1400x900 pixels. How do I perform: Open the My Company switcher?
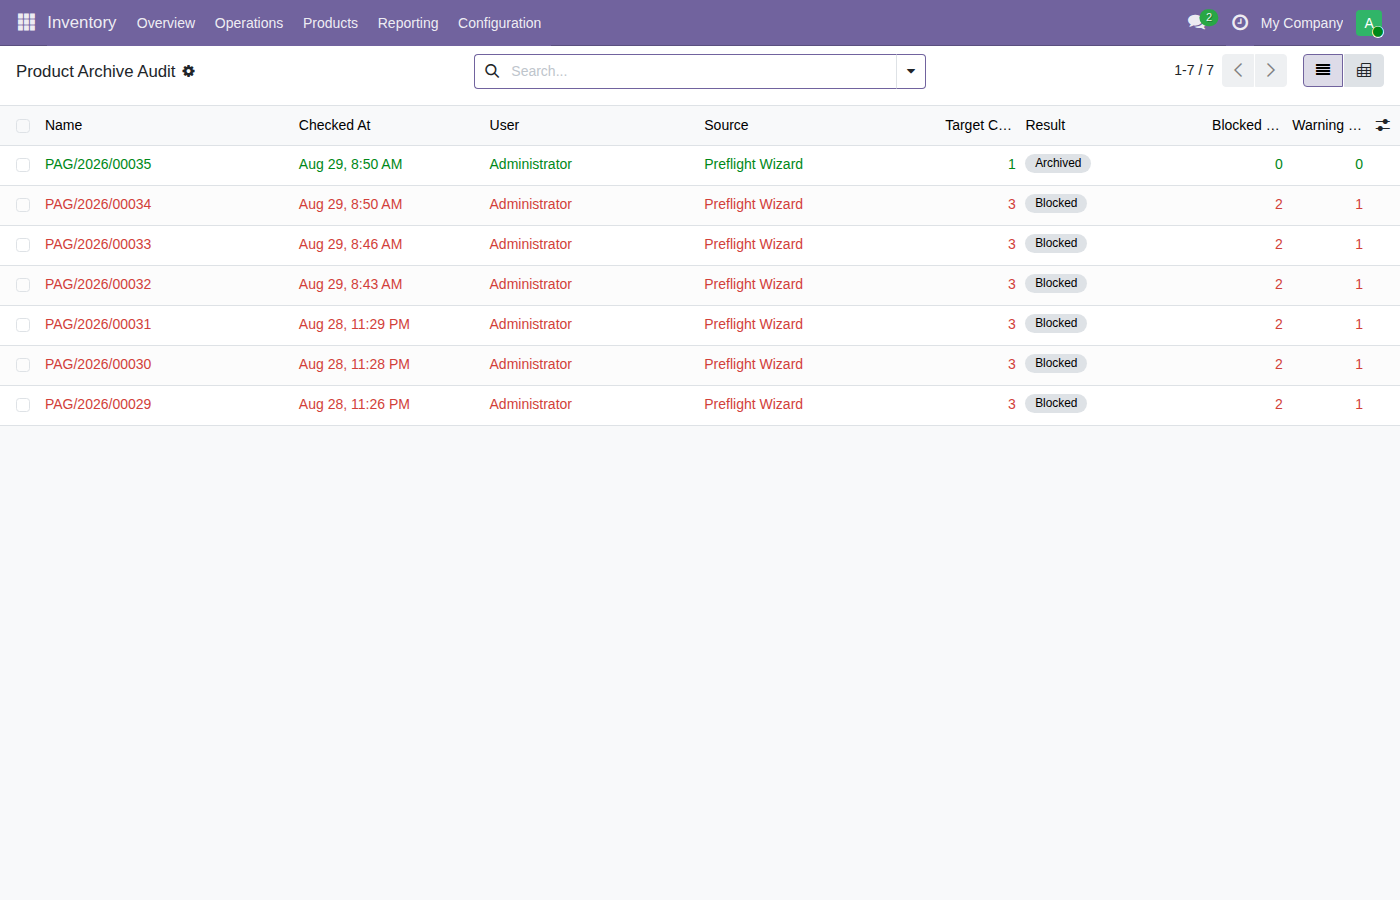1301,23
